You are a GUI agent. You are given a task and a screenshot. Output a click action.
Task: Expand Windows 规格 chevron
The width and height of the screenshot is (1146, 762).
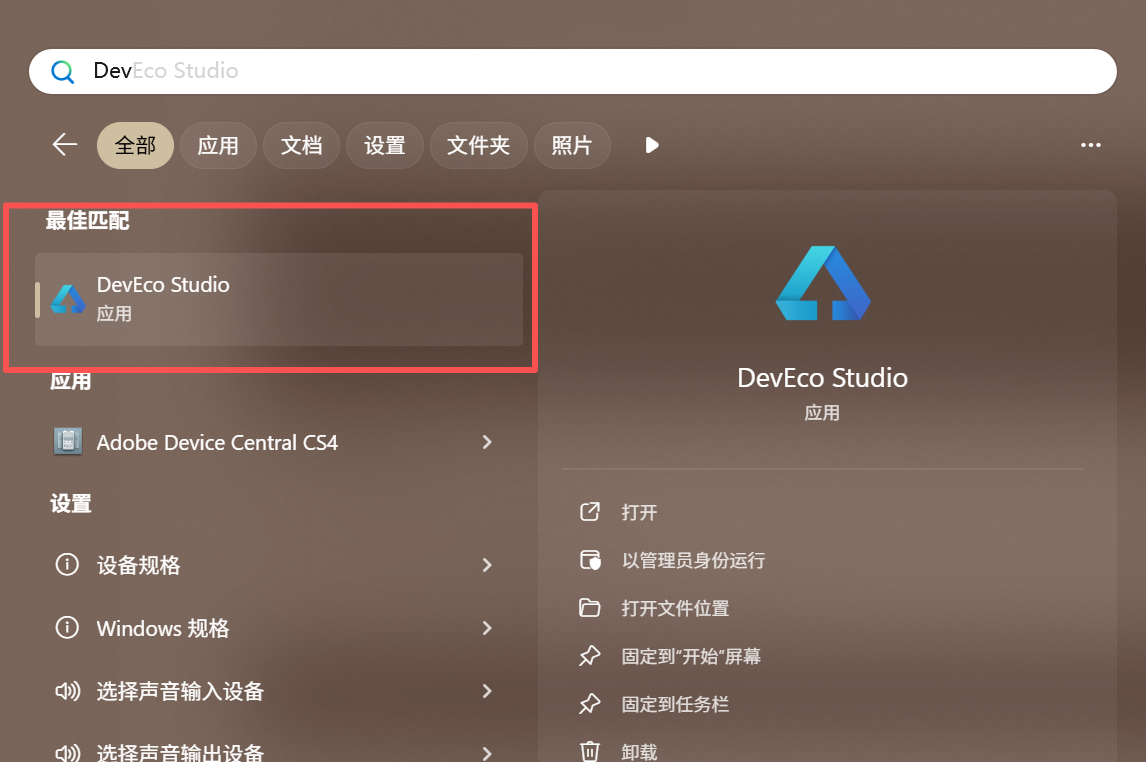point(487,628)
